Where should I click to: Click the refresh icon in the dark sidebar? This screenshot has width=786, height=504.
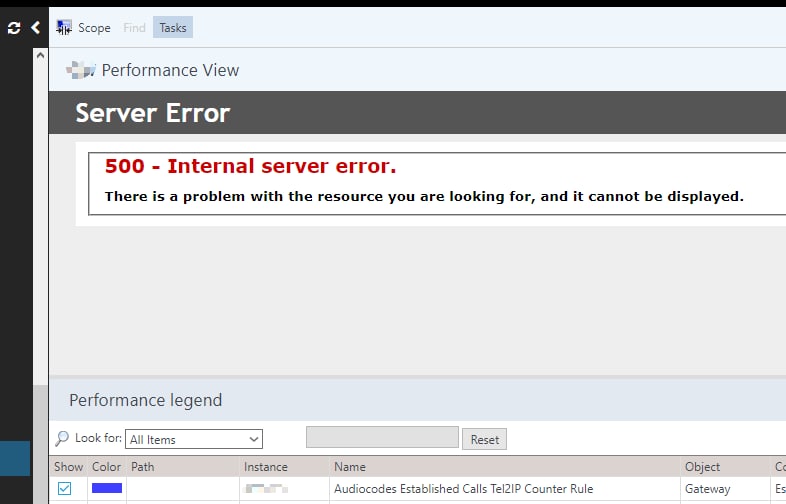pyautogui.click(x=14, y=28)
